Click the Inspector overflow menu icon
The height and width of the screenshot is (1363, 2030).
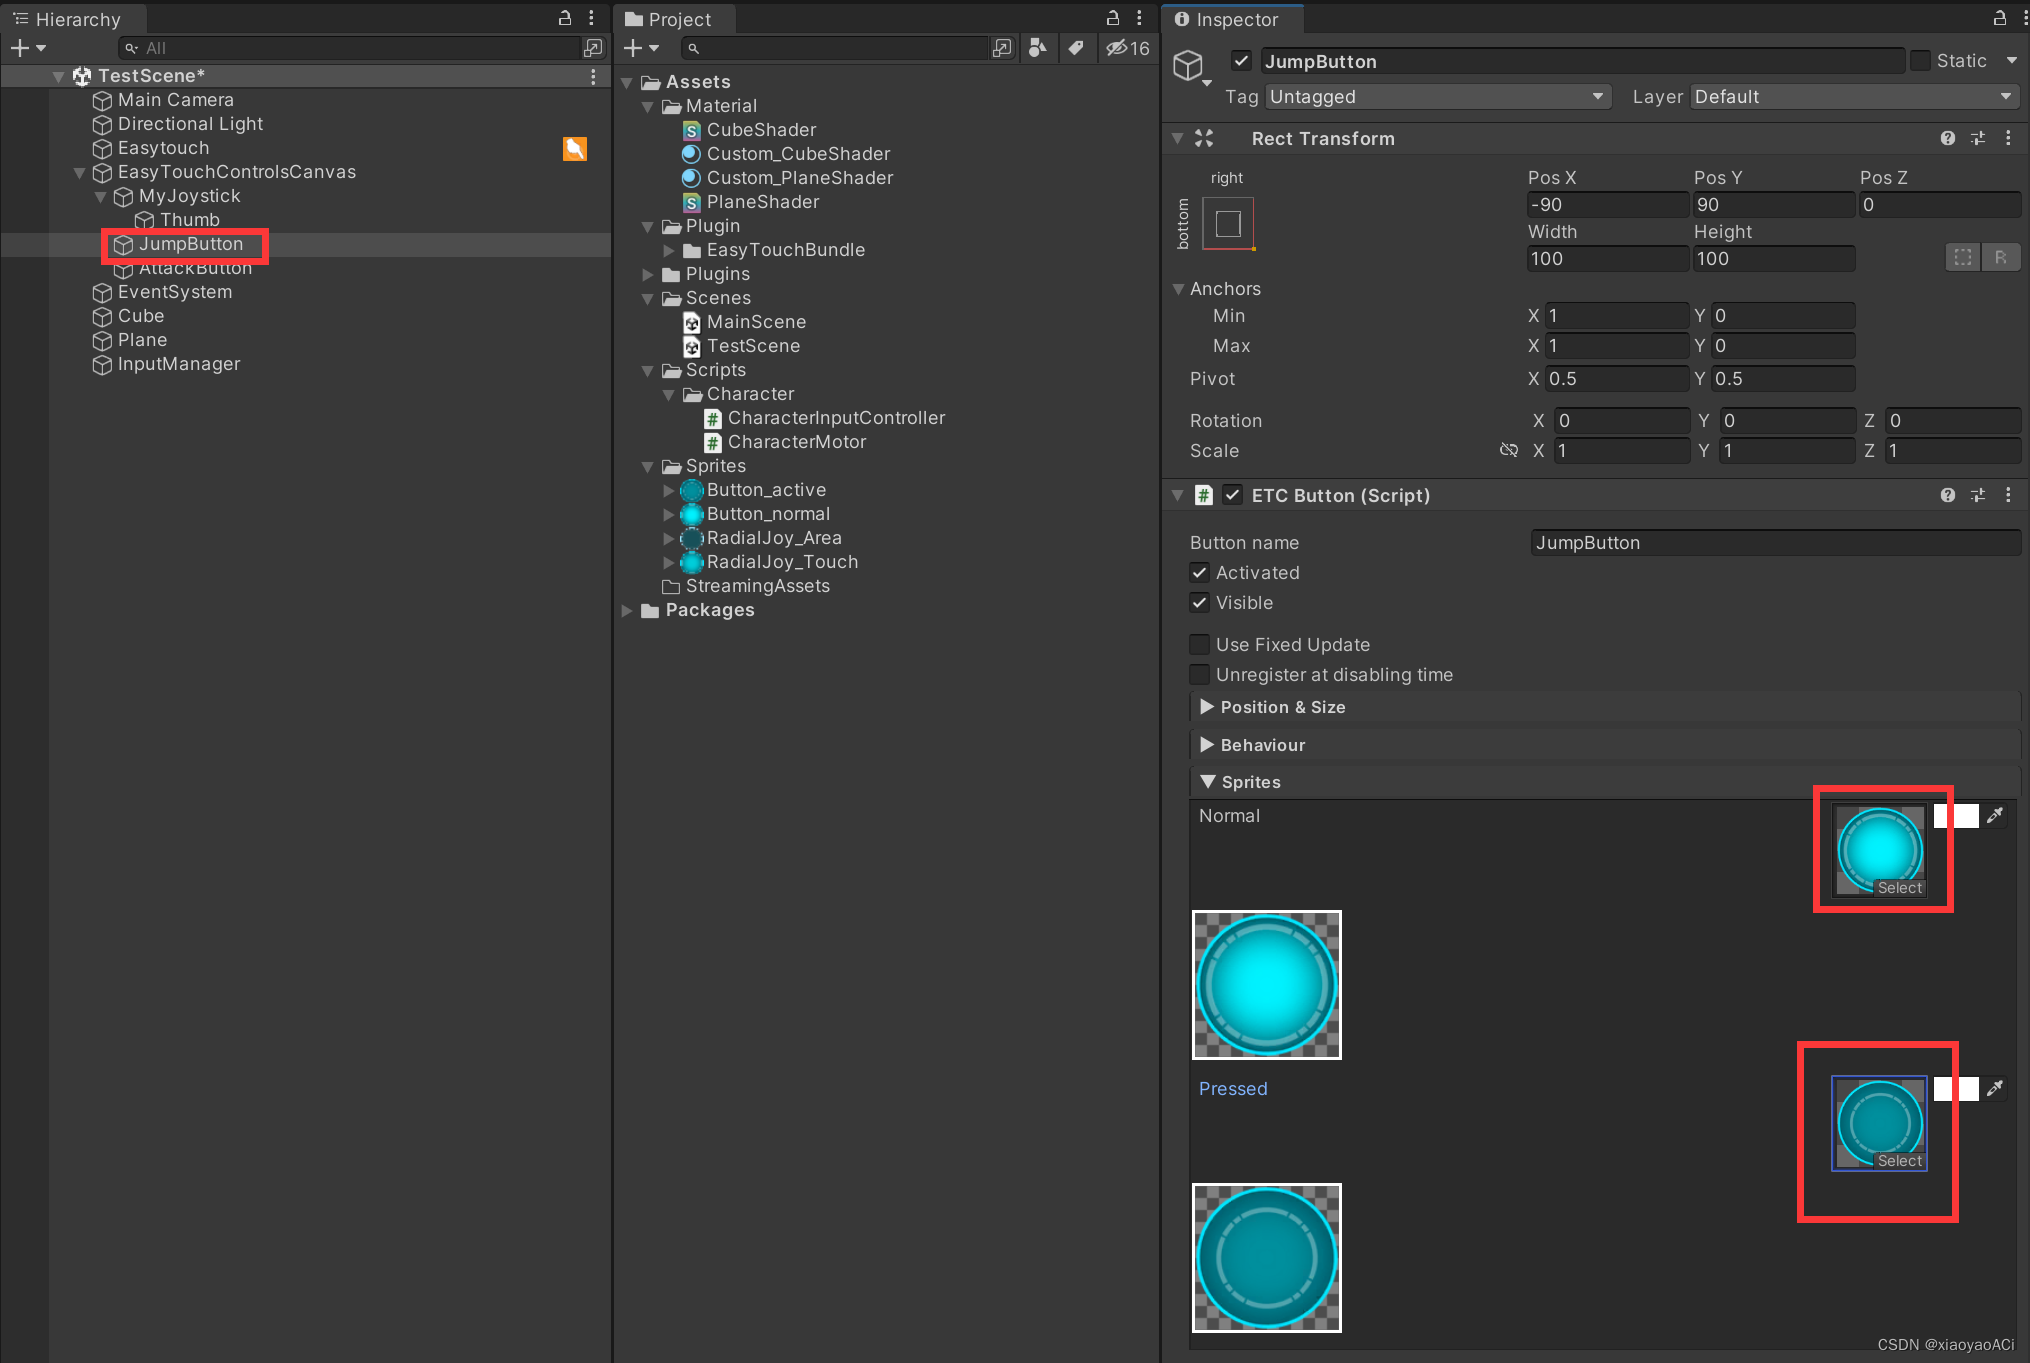click(2024, 18)
